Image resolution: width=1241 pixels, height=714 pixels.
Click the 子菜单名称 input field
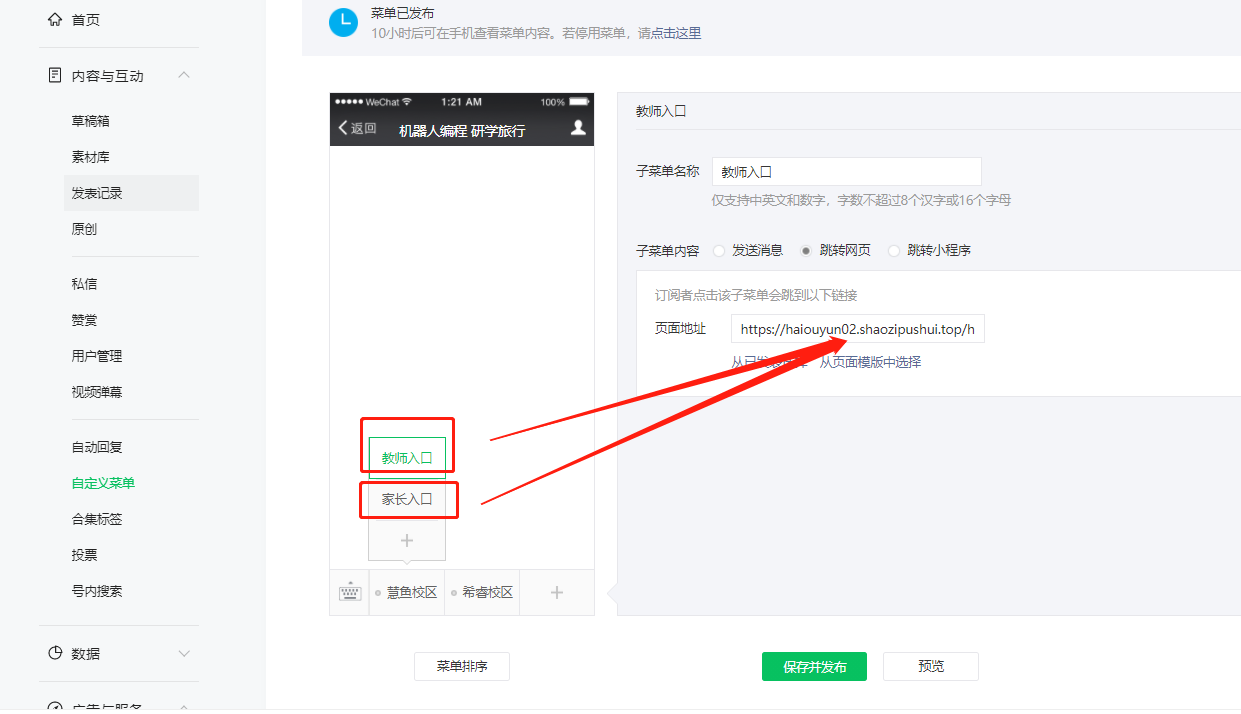[847, 172]
